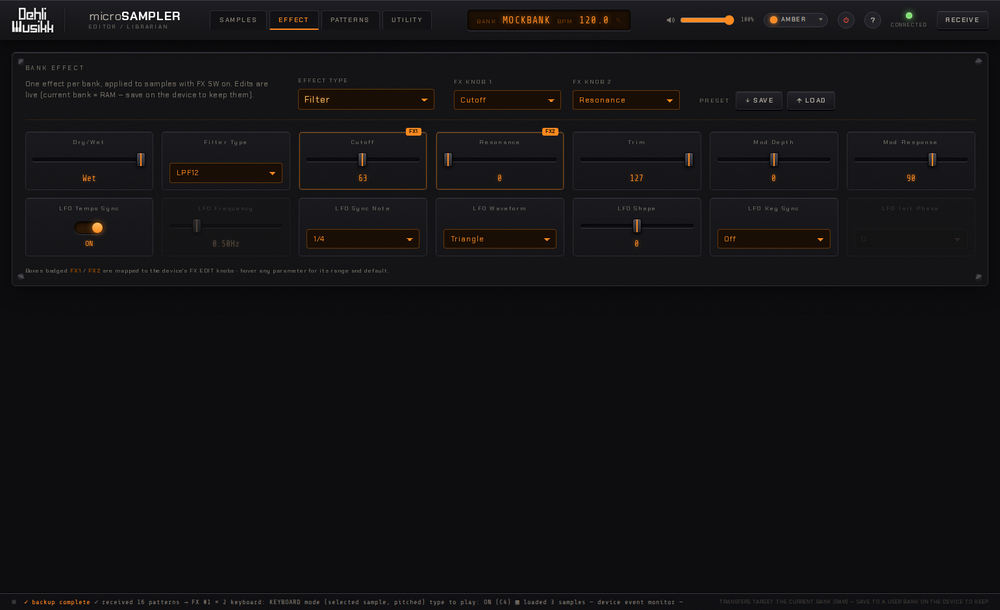Select the EFFECT tab

pos(293,20)
